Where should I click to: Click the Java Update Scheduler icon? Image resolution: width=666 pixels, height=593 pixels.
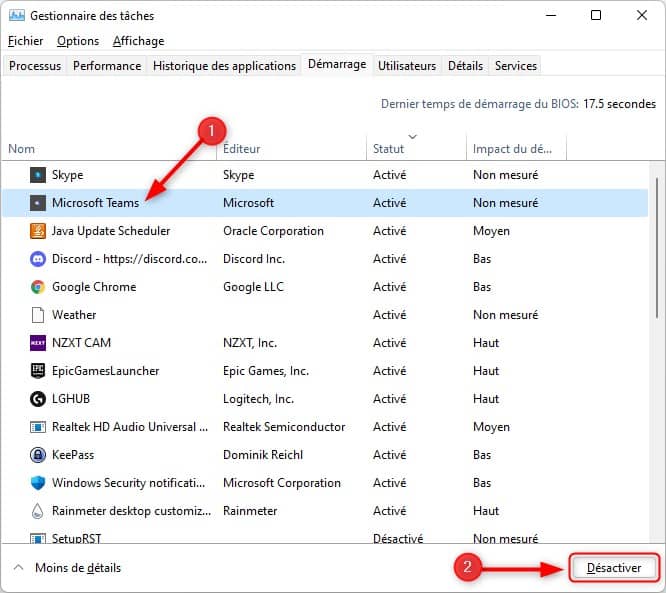[x=38, y=231]
